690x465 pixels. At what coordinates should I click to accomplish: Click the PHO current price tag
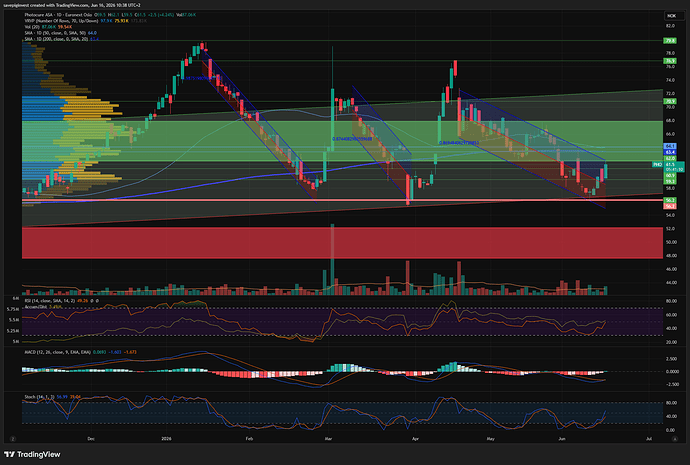click(x=657, y=165)
